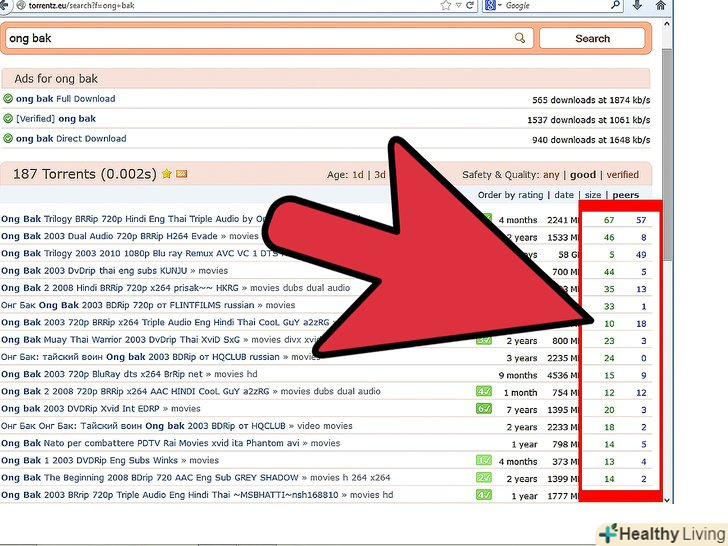
Task: Open Ong Bak The Beginning GREY SHADOW torrent
Action: 149,477
